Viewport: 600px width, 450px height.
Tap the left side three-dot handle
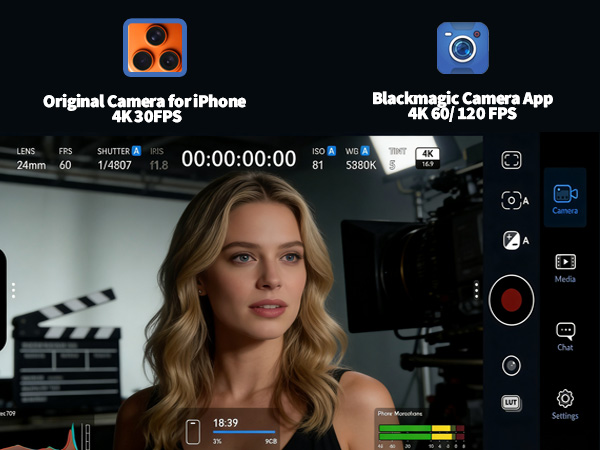(x=13, y=290)
